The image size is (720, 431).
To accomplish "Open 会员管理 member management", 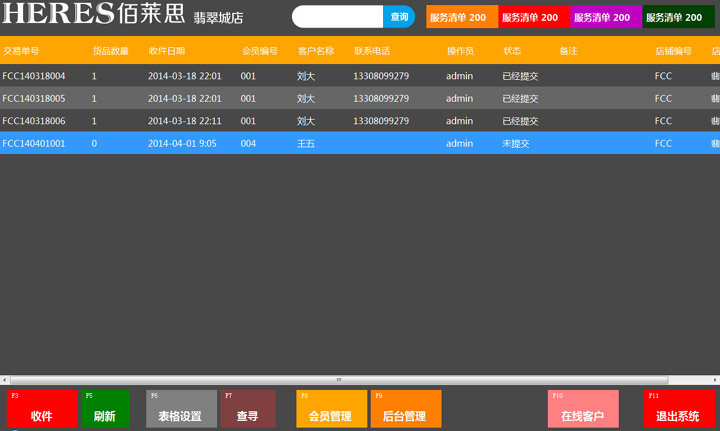I will (x=331, y=409).
